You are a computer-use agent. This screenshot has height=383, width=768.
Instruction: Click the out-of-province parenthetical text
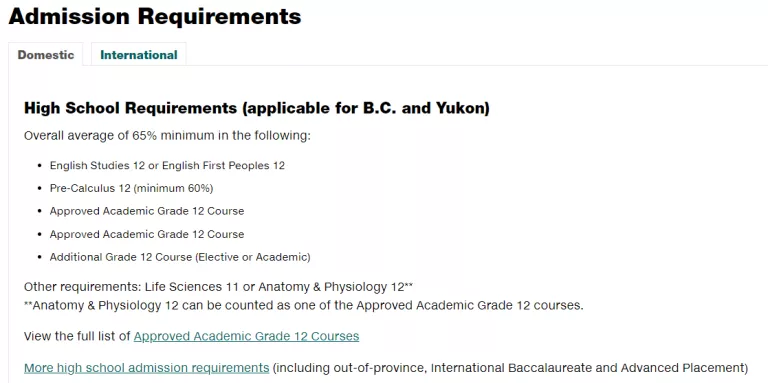[510, 368]
